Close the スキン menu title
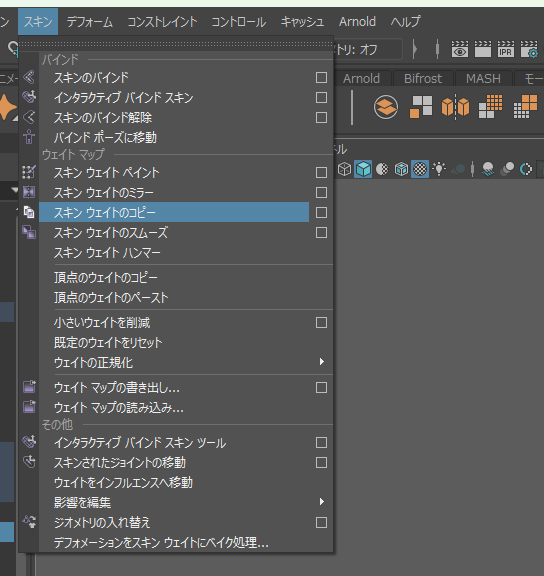This screenshot has height=576, width=544. [38, 22]
